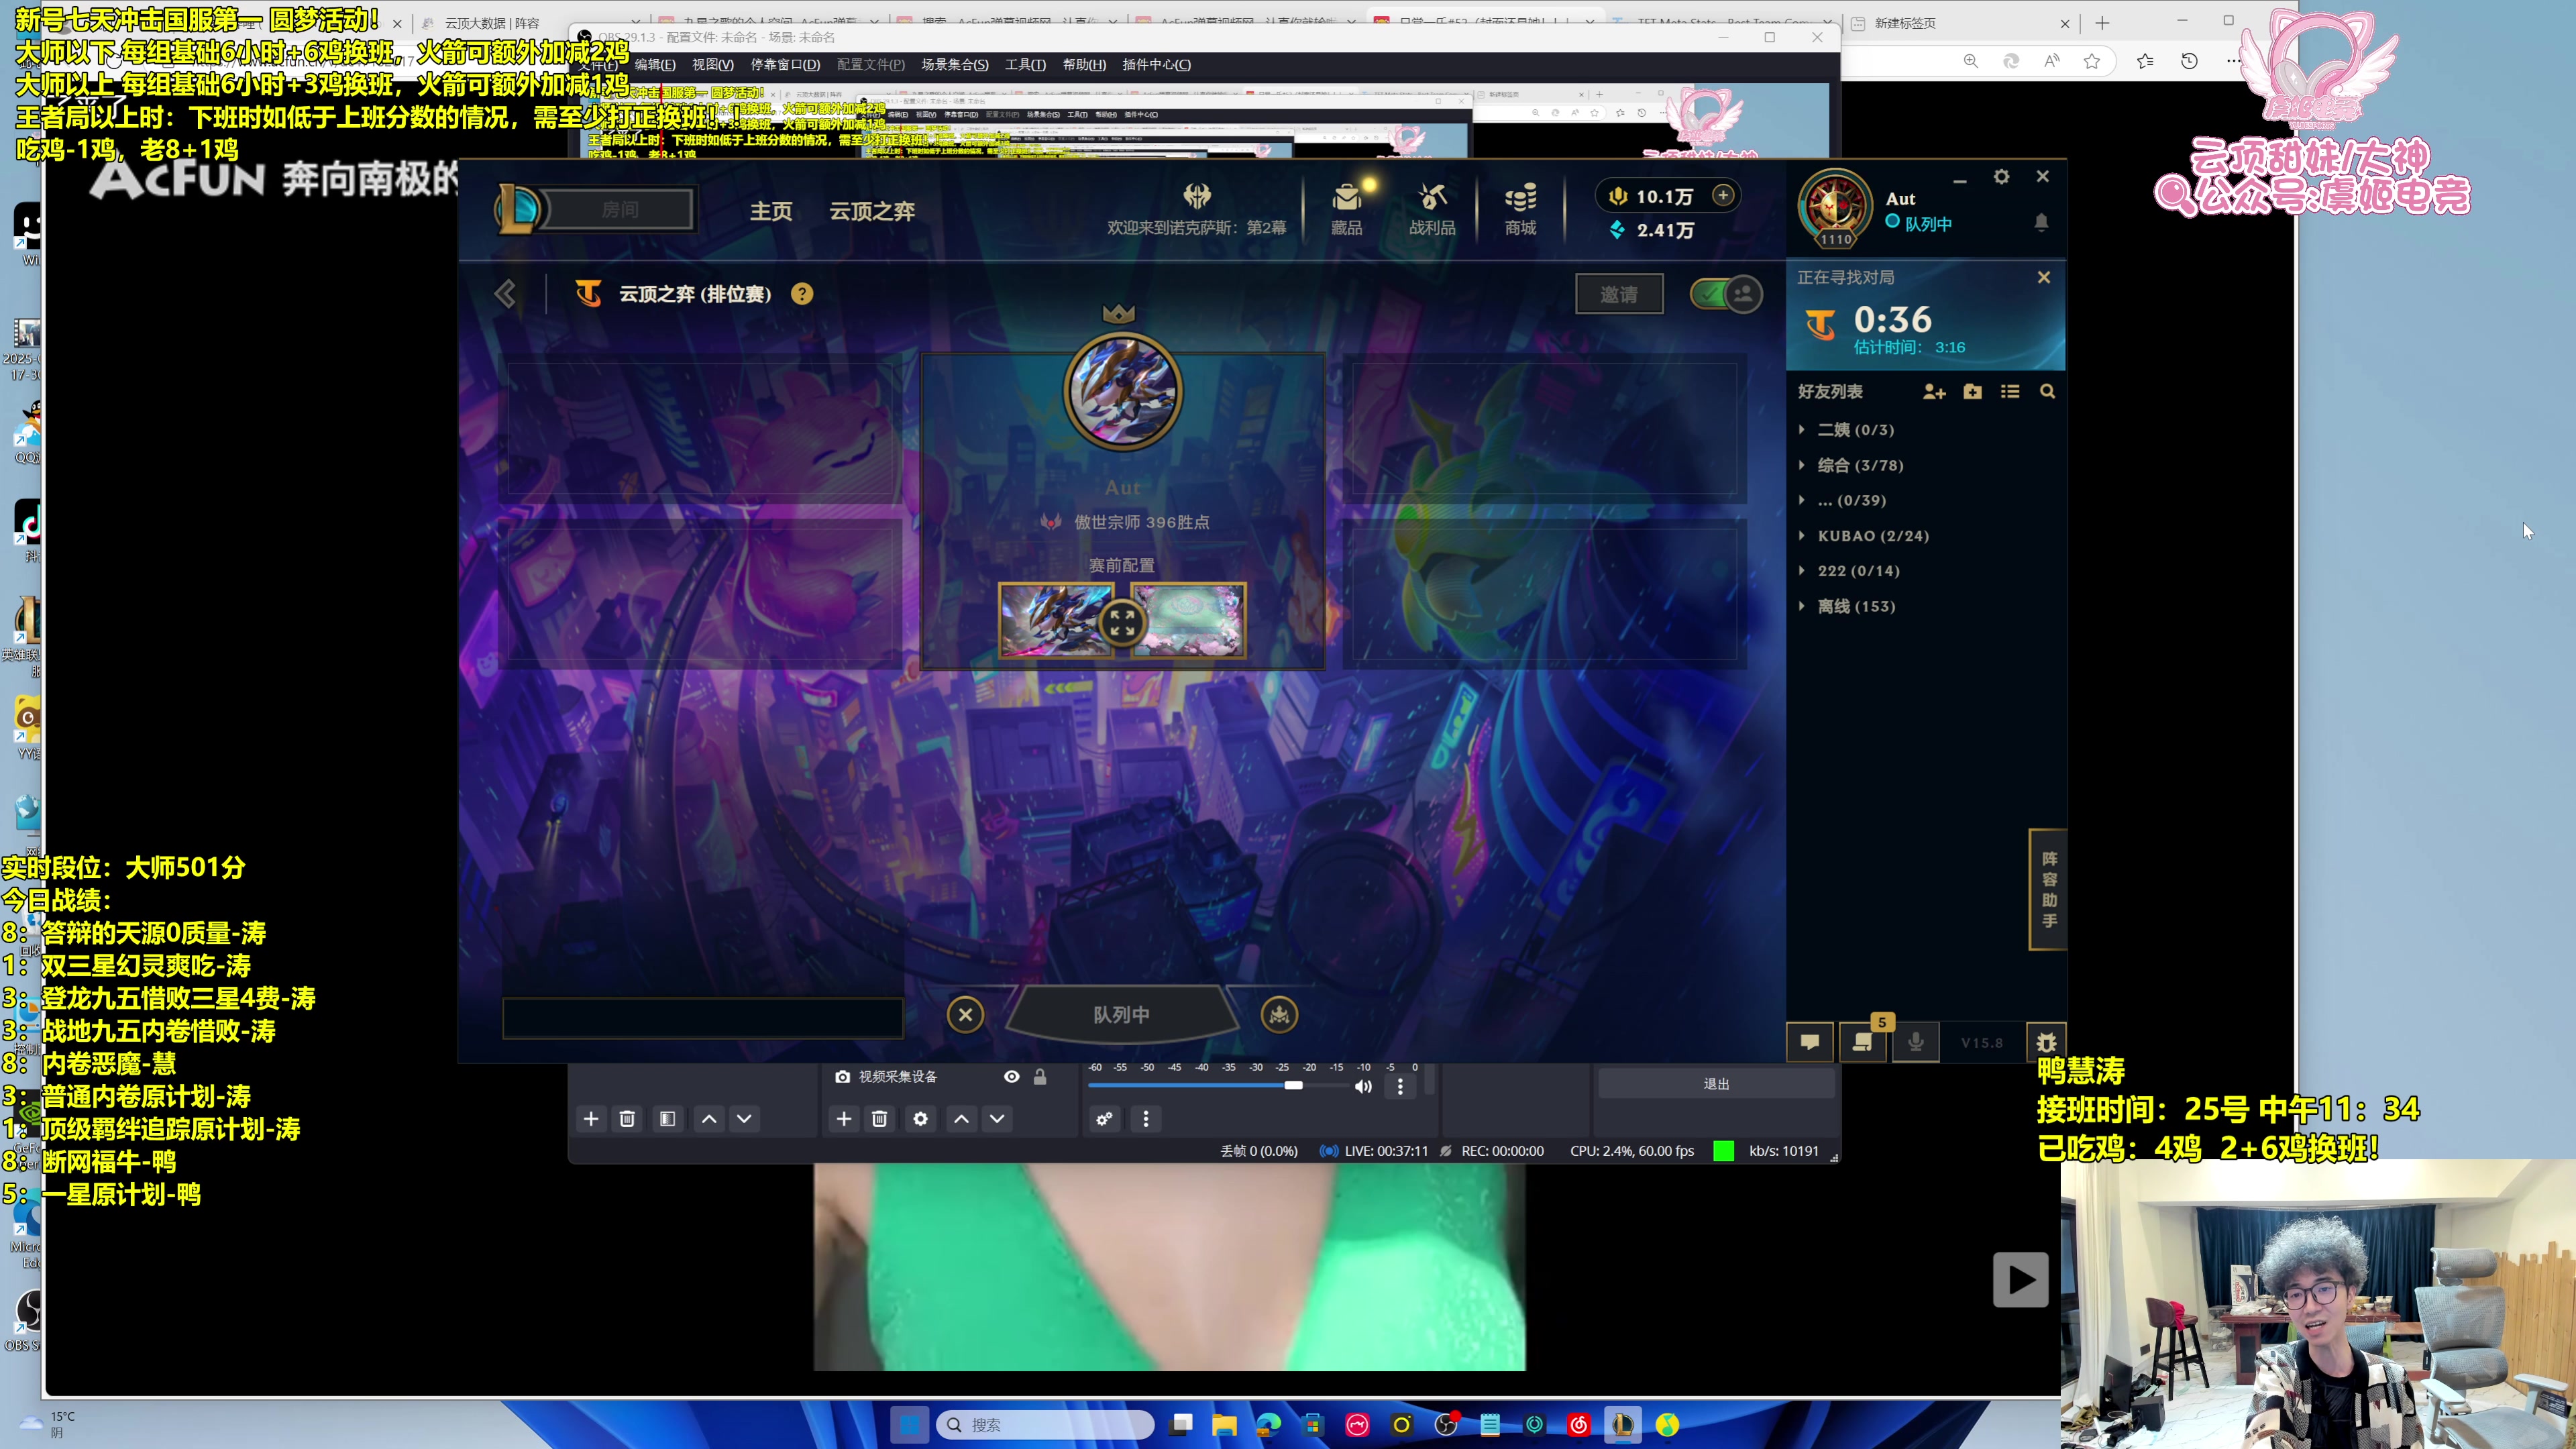Click the microphone icon at client bottom
Viewport: 2576px width, 1449px height.
click(x=1916, y=1042)
